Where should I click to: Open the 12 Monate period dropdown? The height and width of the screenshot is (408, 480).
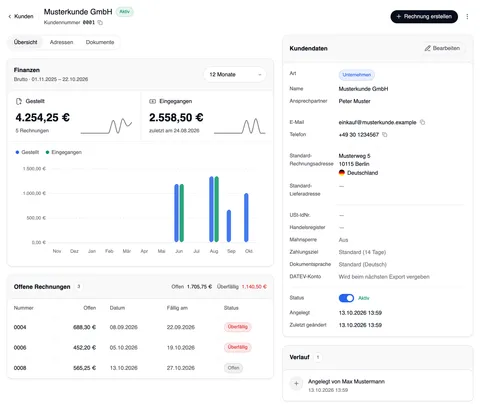click(x=235, y=74)
